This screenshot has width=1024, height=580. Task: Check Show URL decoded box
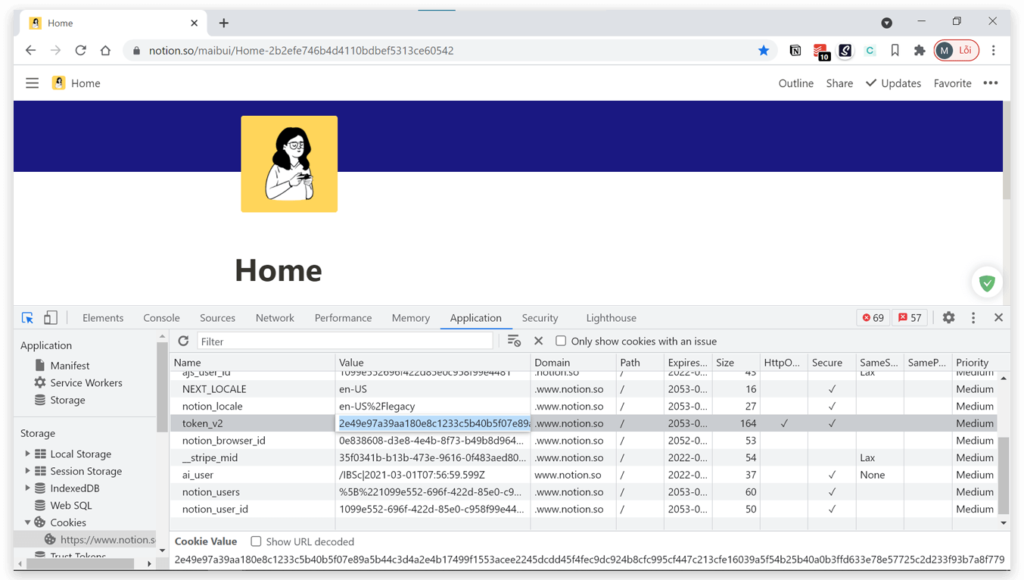pos(256,541)
